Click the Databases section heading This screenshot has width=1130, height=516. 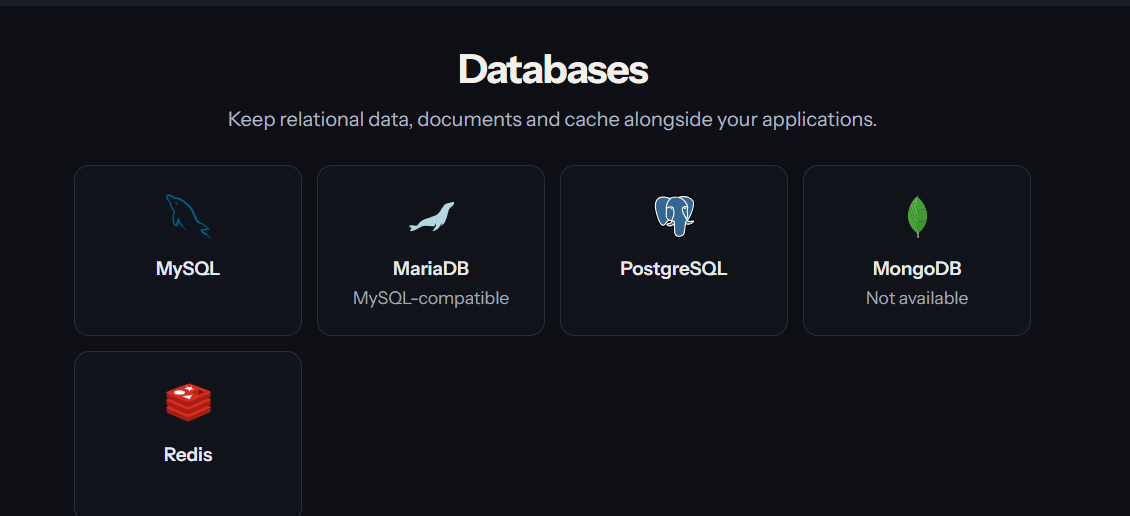coord(553,69)
